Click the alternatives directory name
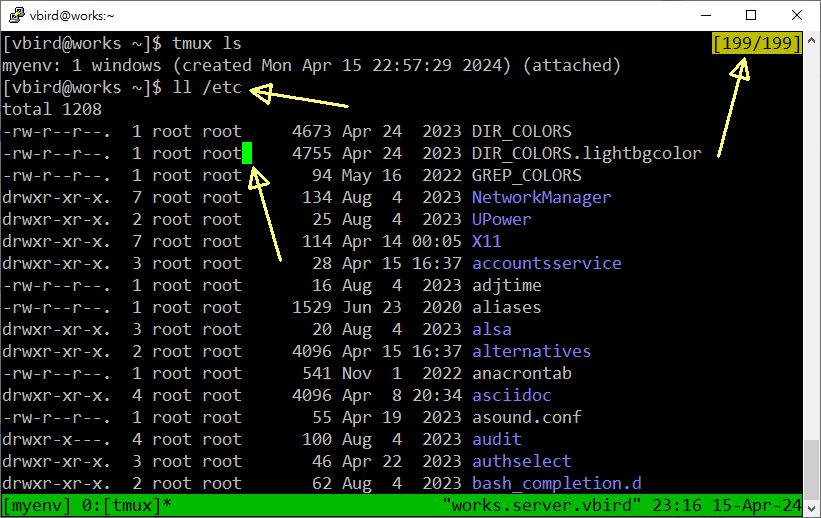Image resolution: width=821 pixels, height=518 pixels. click(531, 351)
